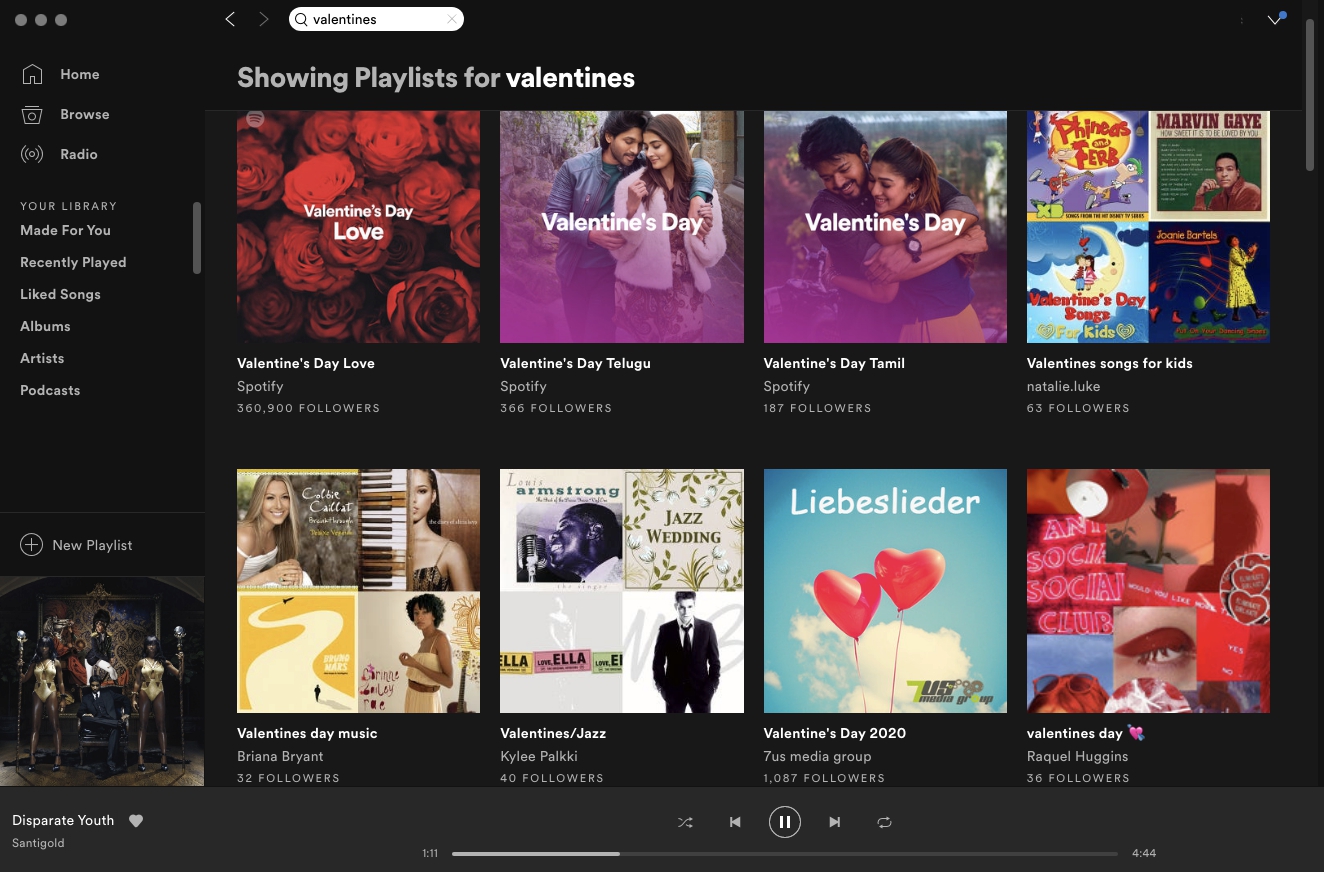Open Anti Social Club valentines cover

1148,591
